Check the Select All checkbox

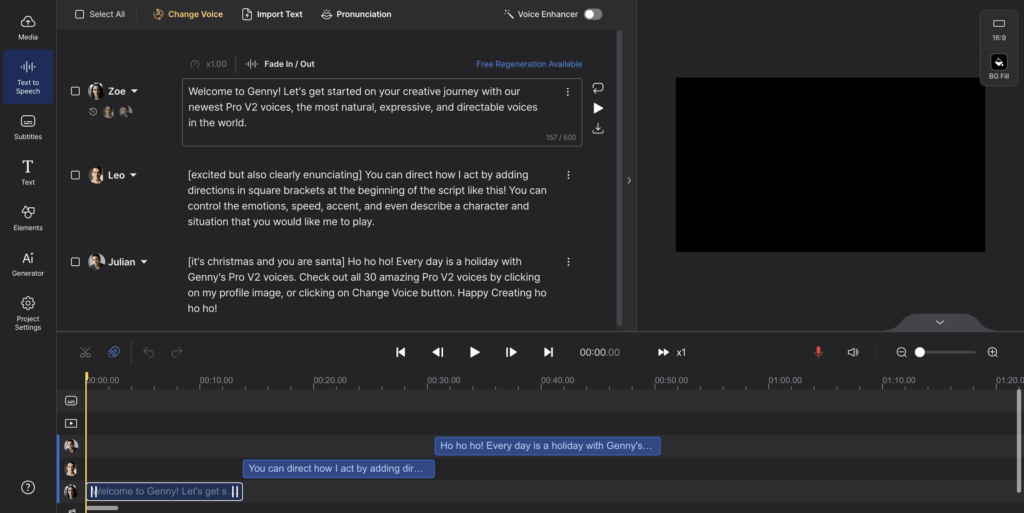pyautogui.click(x=80, y=14)
